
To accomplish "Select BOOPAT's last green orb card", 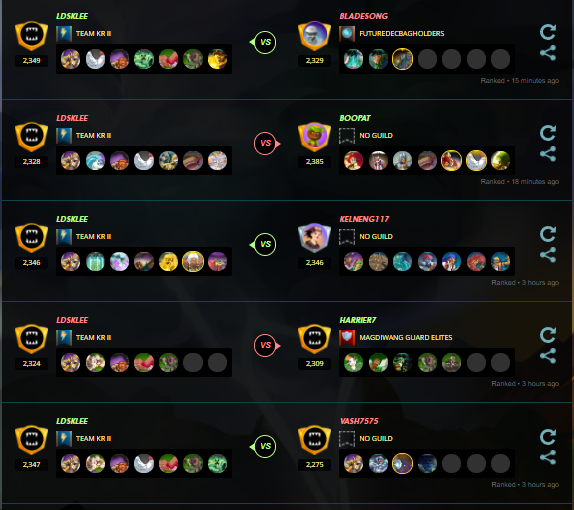I will tap(500, 160).
